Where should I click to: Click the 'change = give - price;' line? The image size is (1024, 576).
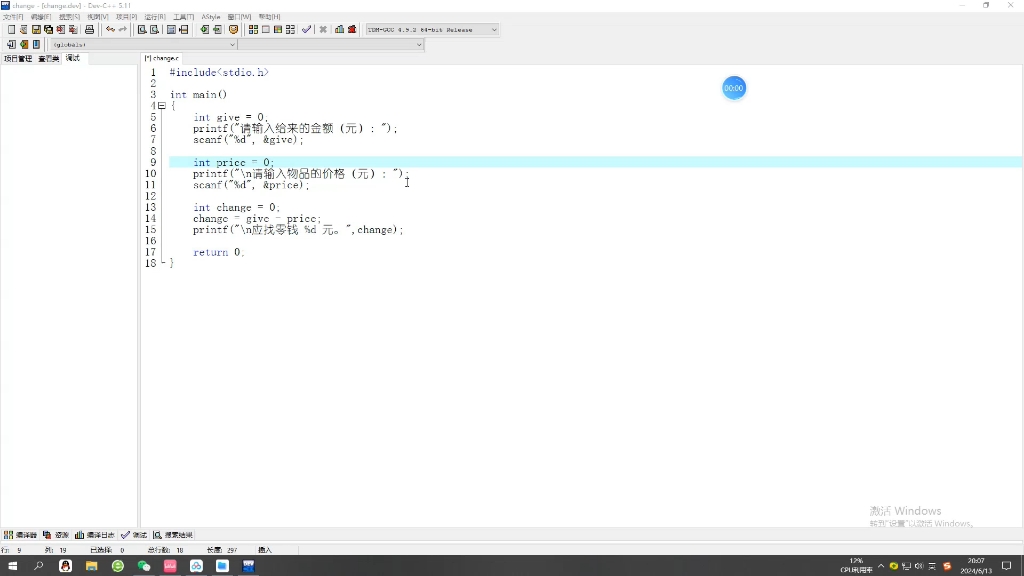point(257,219)
